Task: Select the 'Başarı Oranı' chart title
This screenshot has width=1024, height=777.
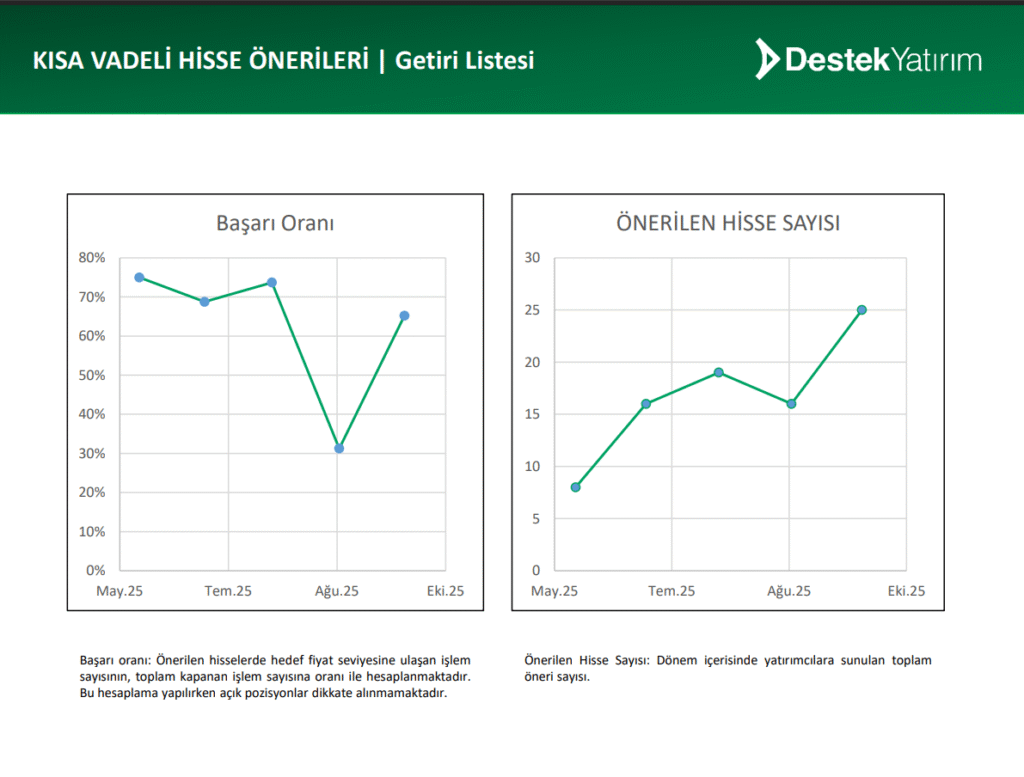Action: click(x=275, y=223)
